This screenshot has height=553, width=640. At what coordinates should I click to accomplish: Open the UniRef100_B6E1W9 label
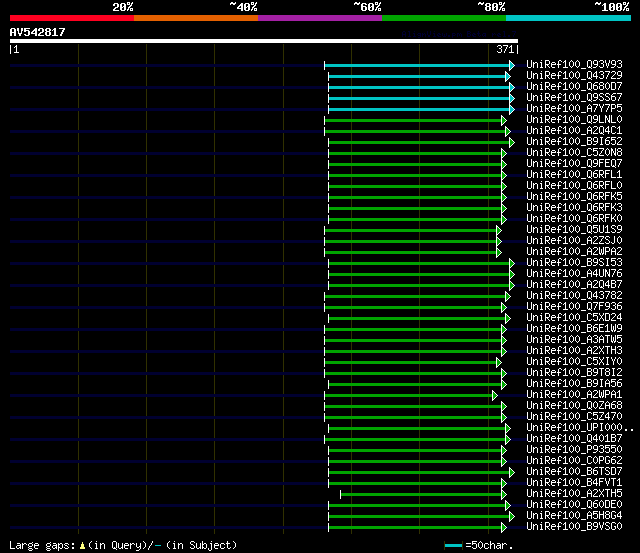pos(574,329)
